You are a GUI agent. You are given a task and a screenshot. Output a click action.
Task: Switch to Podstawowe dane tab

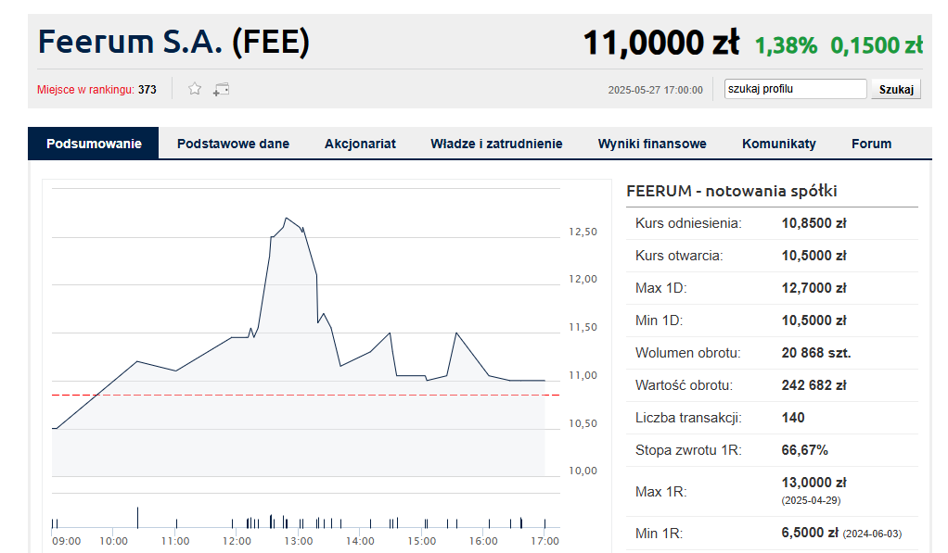(x=233, y=144)
